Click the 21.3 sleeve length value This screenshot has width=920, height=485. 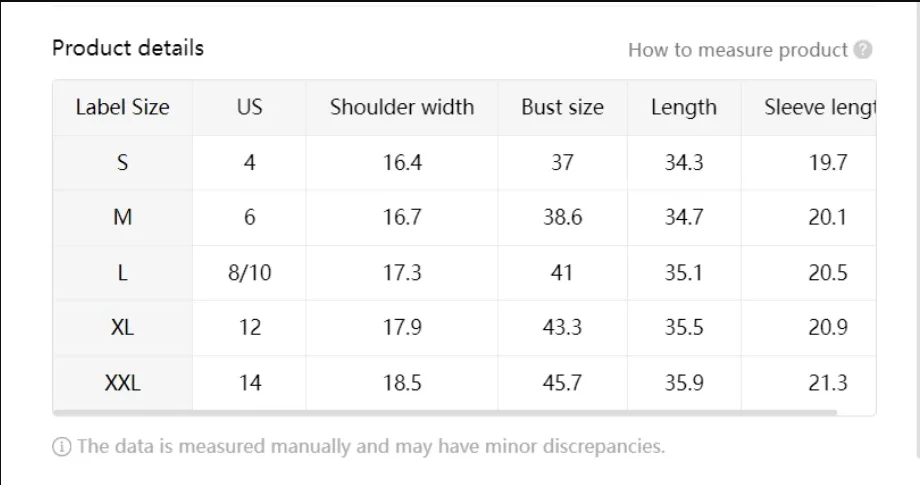pyautogui.click(x=827, y=383)
